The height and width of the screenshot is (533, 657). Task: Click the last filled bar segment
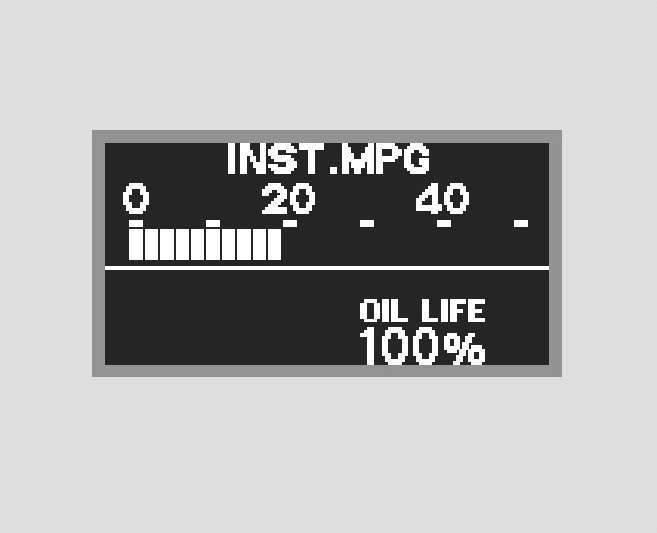274,244
